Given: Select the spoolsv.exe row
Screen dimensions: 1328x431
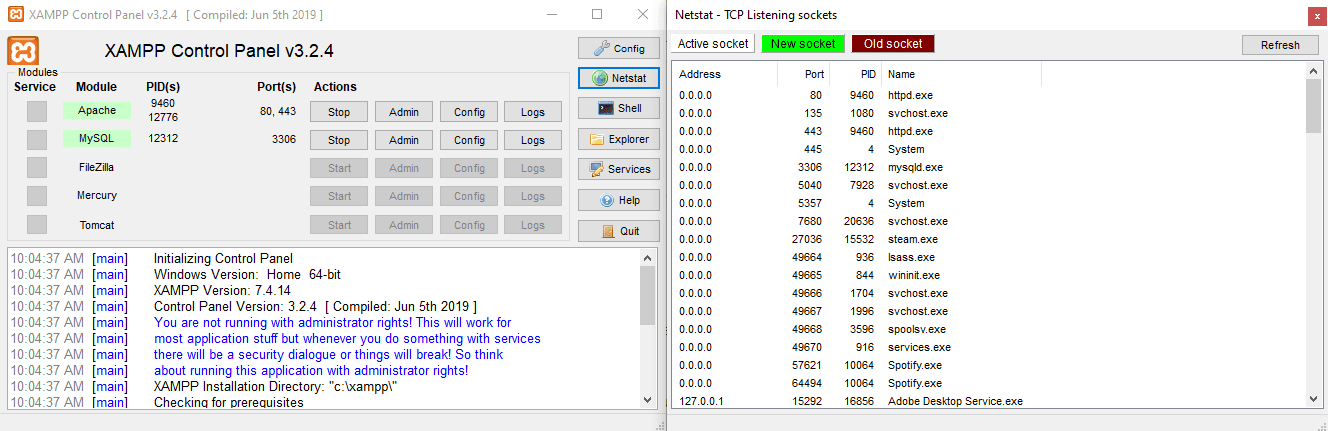Looking at the screenshot, I should coord(989,329).
